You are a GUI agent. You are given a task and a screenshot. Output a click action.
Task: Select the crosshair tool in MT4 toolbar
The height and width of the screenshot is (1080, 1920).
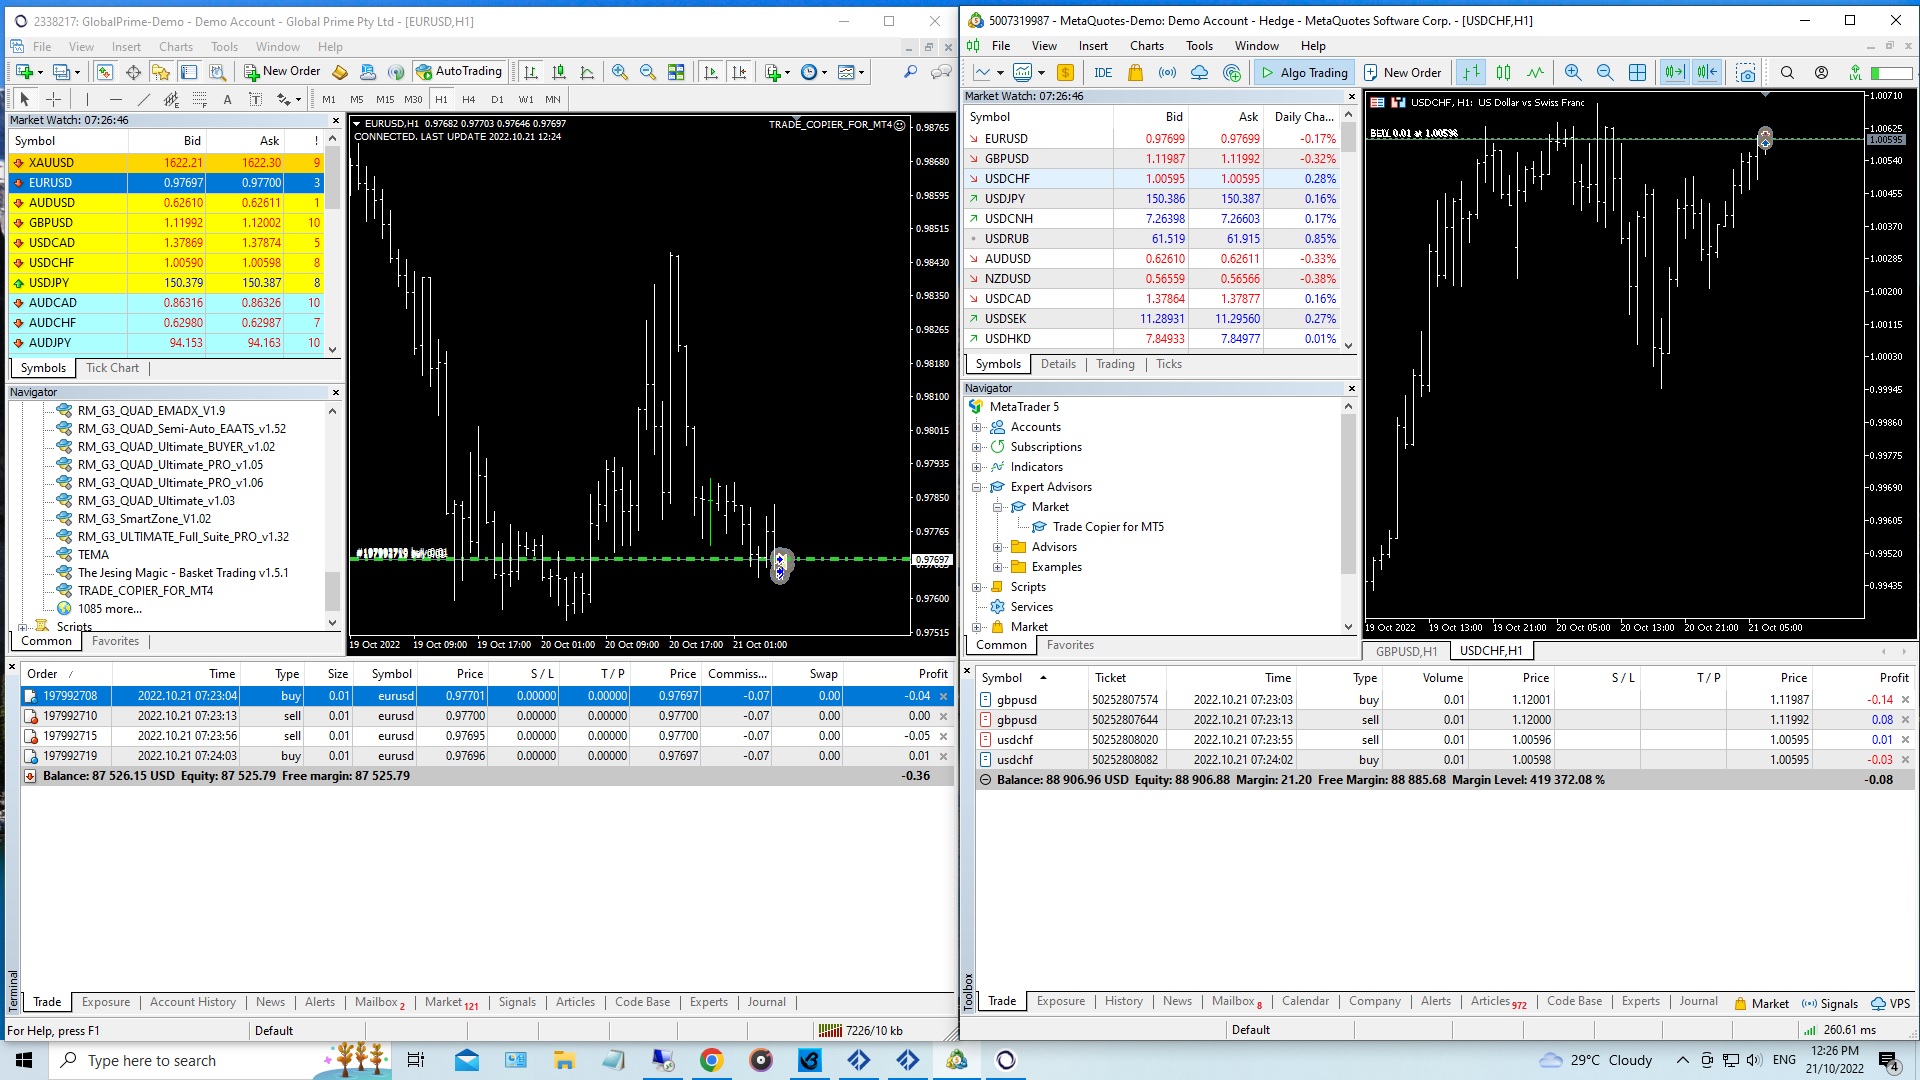[x=54, y=99]
